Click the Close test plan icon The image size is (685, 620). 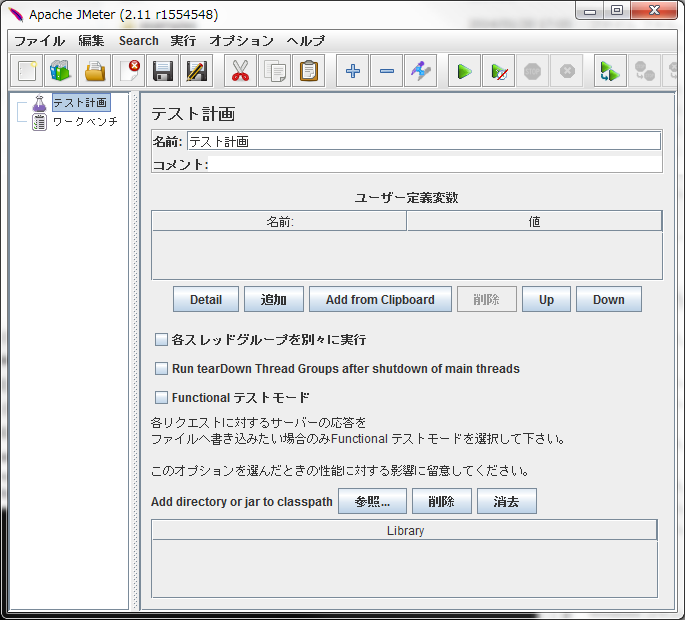tap(129, 71)
